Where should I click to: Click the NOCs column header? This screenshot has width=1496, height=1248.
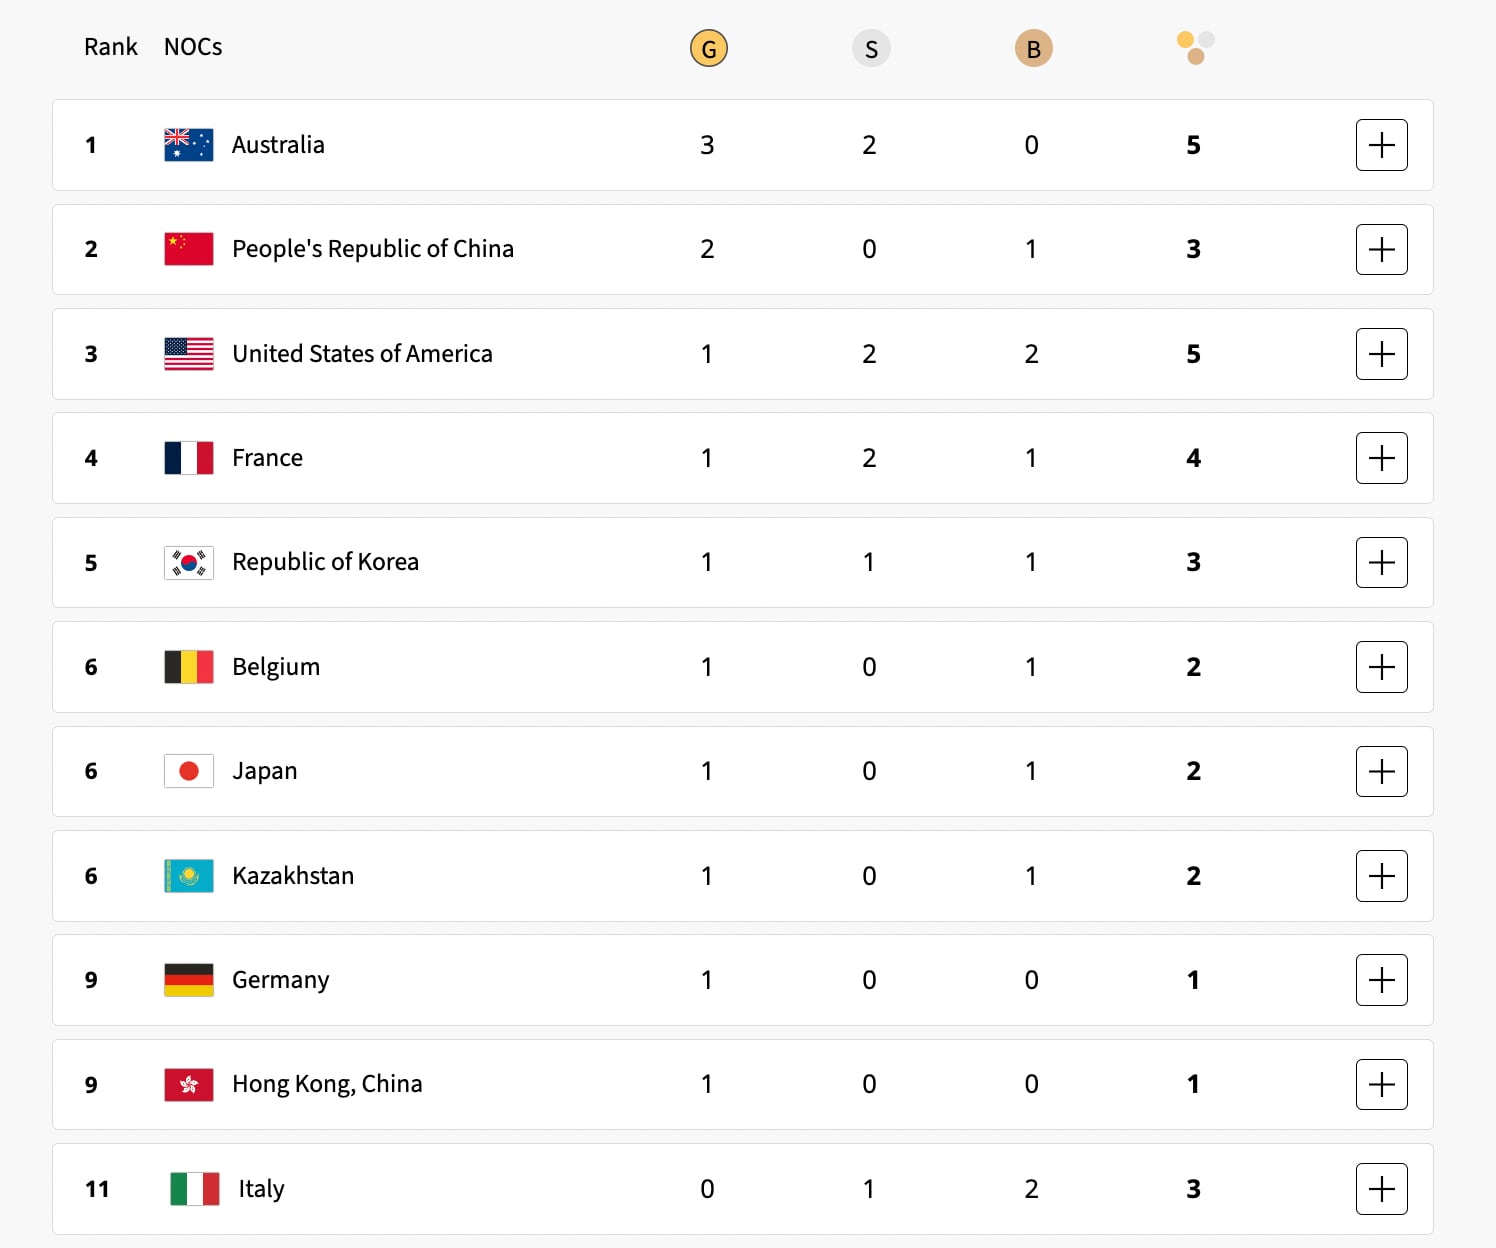point(193,47)
